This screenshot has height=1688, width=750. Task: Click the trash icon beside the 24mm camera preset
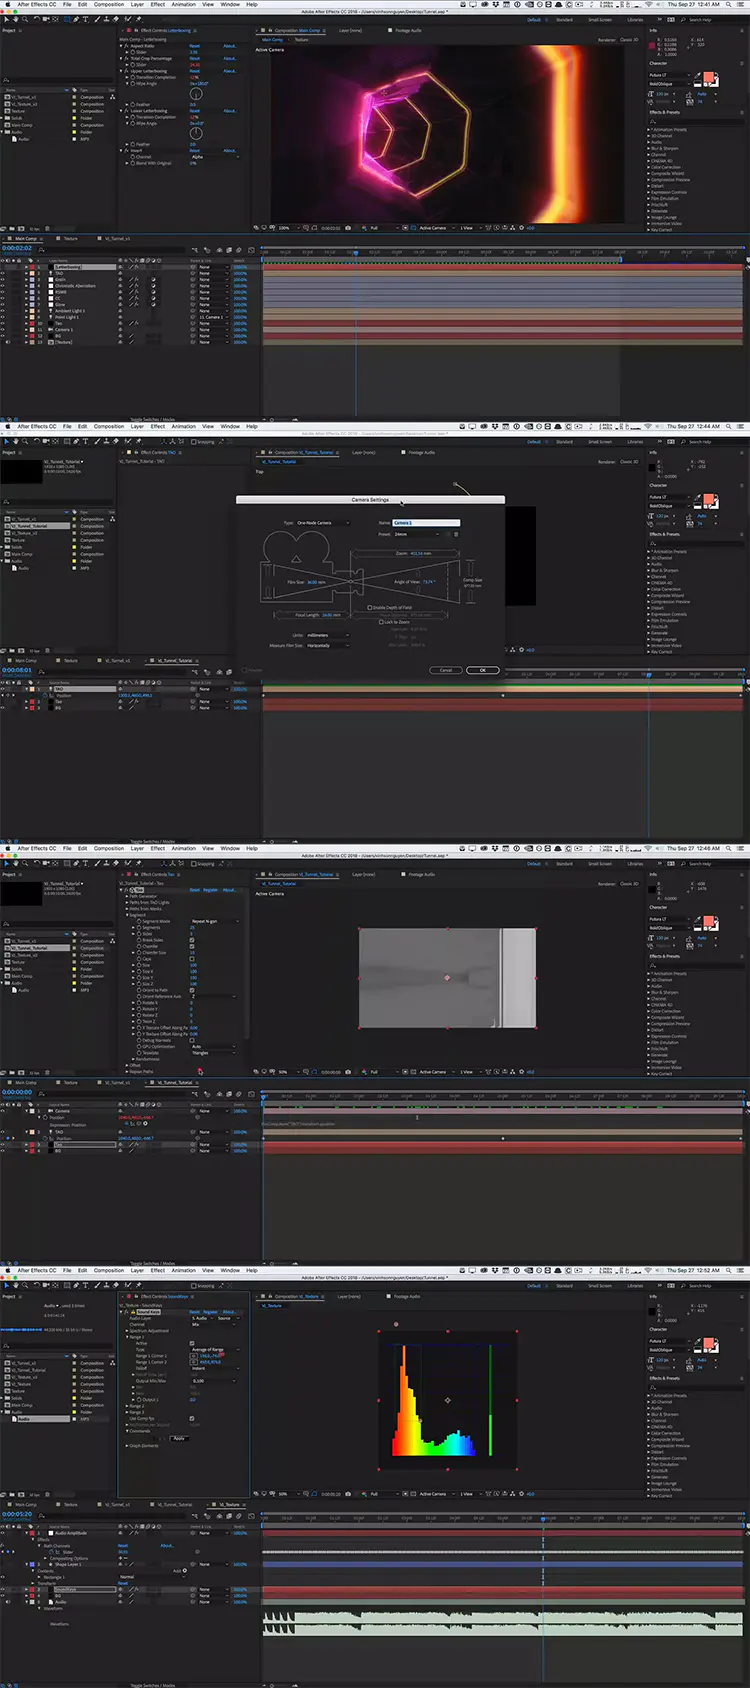point(456,534)
